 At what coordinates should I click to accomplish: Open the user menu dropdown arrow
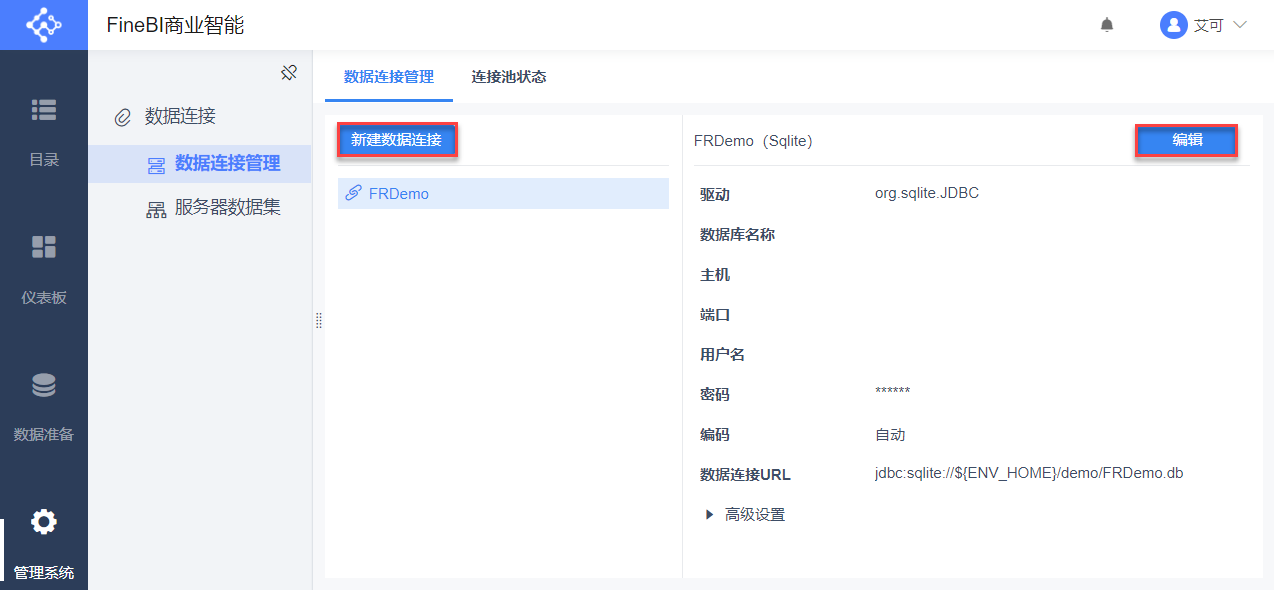tap(1241, 25)
